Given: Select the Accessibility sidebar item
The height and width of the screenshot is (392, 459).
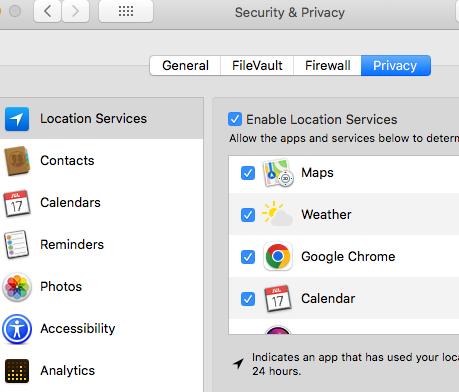Looking at the screenshot, I should pos(101,329).
